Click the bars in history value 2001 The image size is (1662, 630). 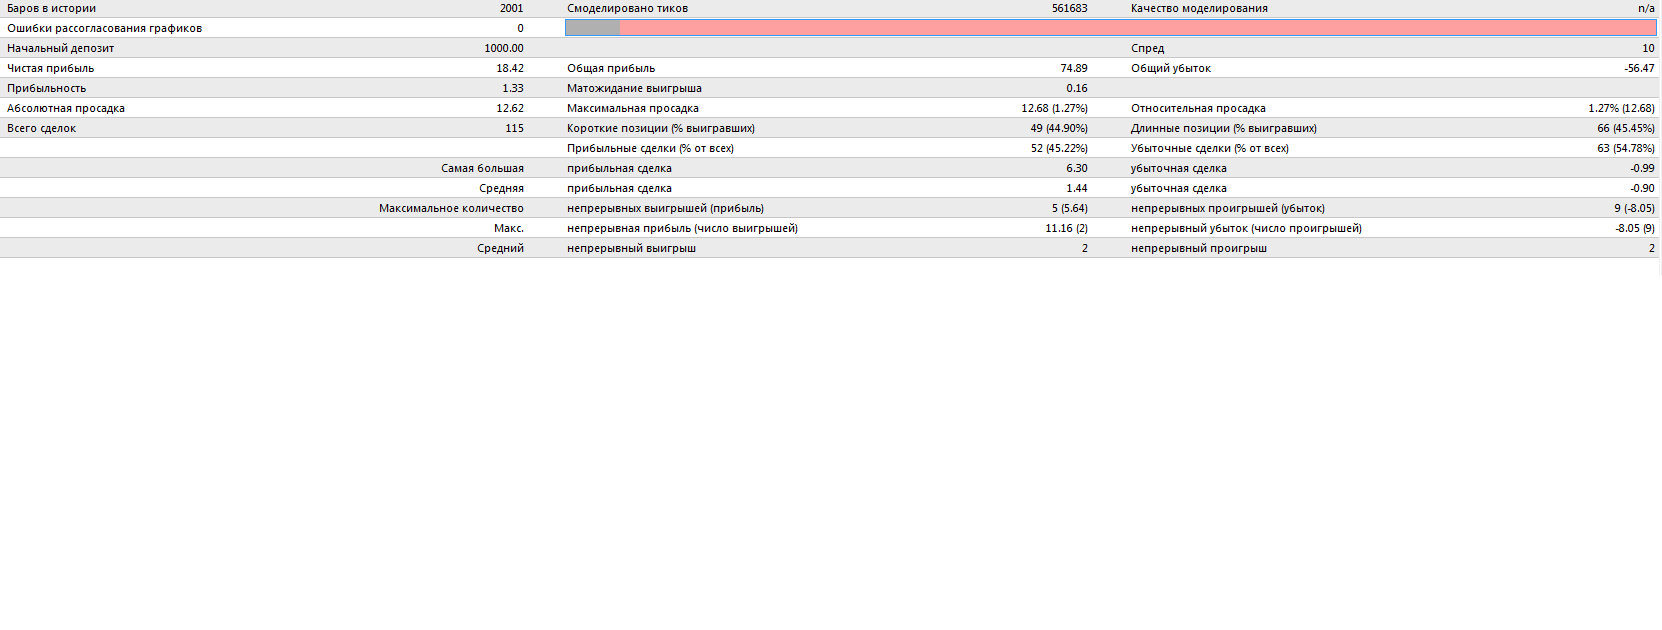point(511,8)
